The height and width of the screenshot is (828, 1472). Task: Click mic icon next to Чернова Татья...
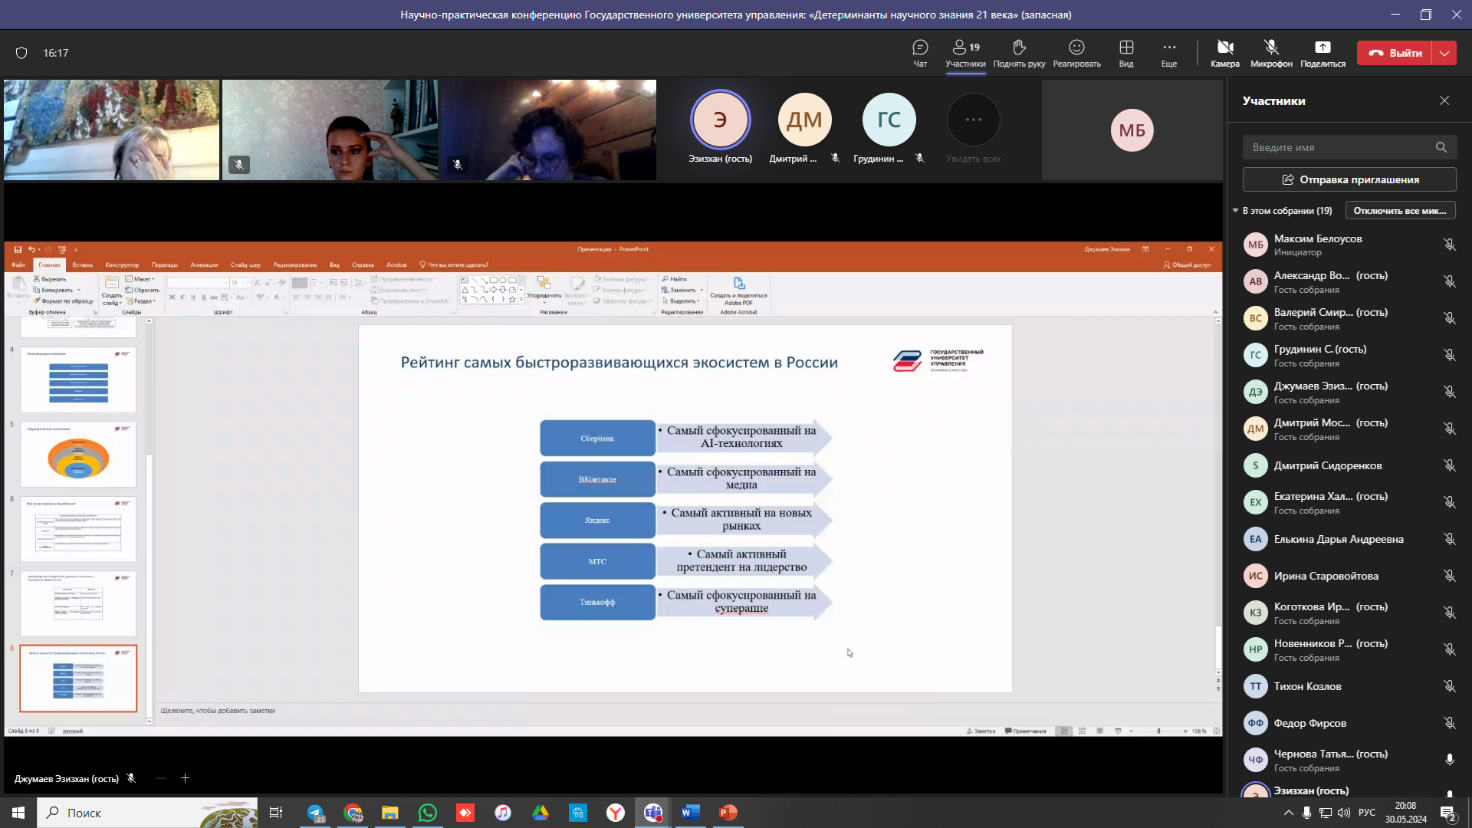point(1449,760)
